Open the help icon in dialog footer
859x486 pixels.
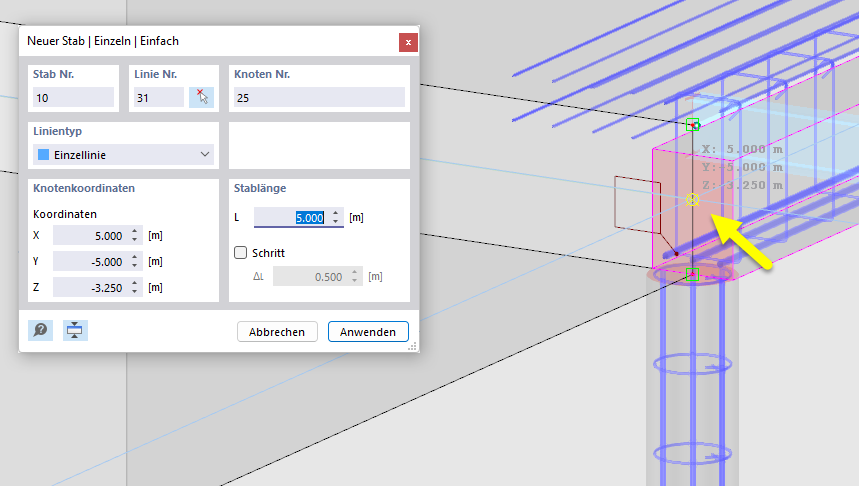[x=41, y=330]
